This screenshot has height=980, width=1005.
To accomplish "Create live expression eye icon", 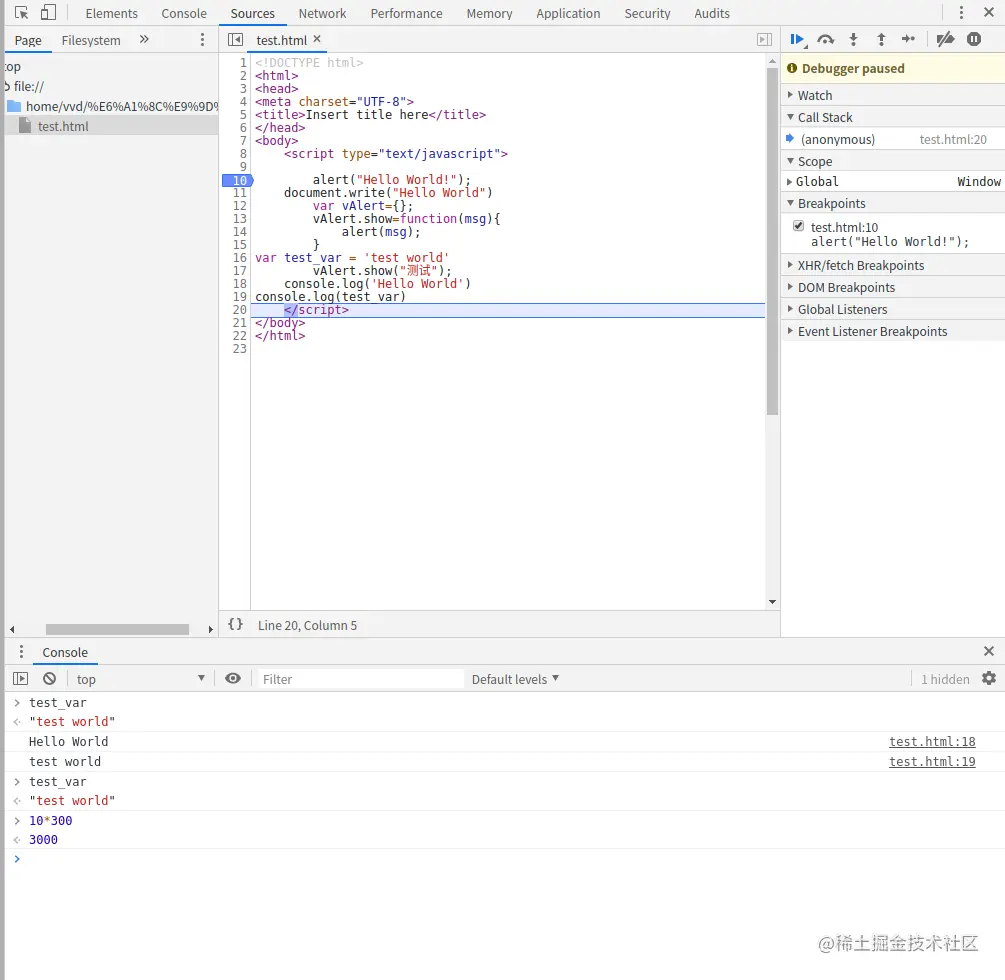I will coord(233,679).
